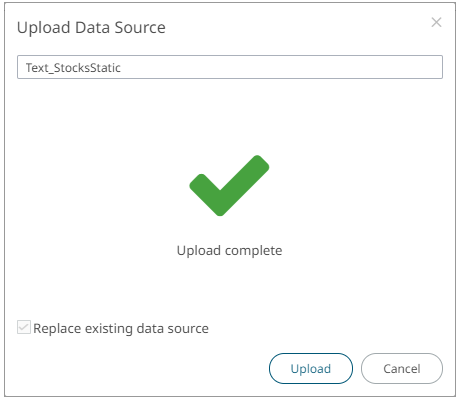Viewport: 458px width, 398px height.
Task: Click the small tick inside the checkbox
Action: 24,327
